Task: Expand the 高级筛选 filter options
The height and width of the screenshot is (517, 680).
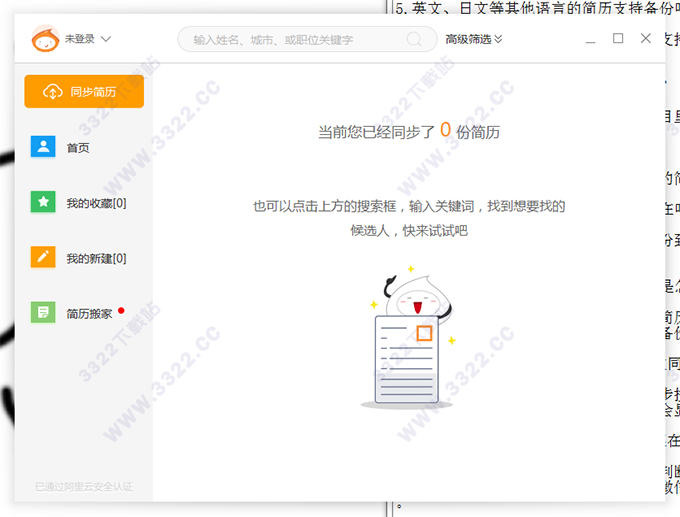Action: [474, 39]
